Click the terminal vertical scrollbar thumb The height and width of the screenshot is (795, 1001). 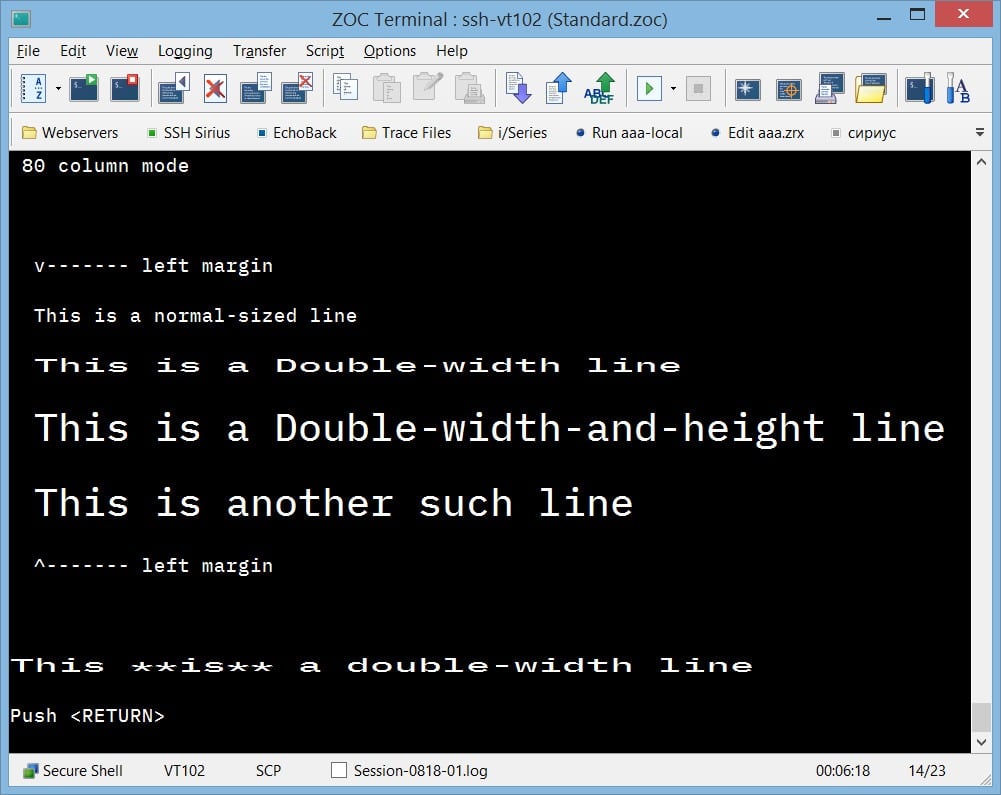[x=980, y=717]
